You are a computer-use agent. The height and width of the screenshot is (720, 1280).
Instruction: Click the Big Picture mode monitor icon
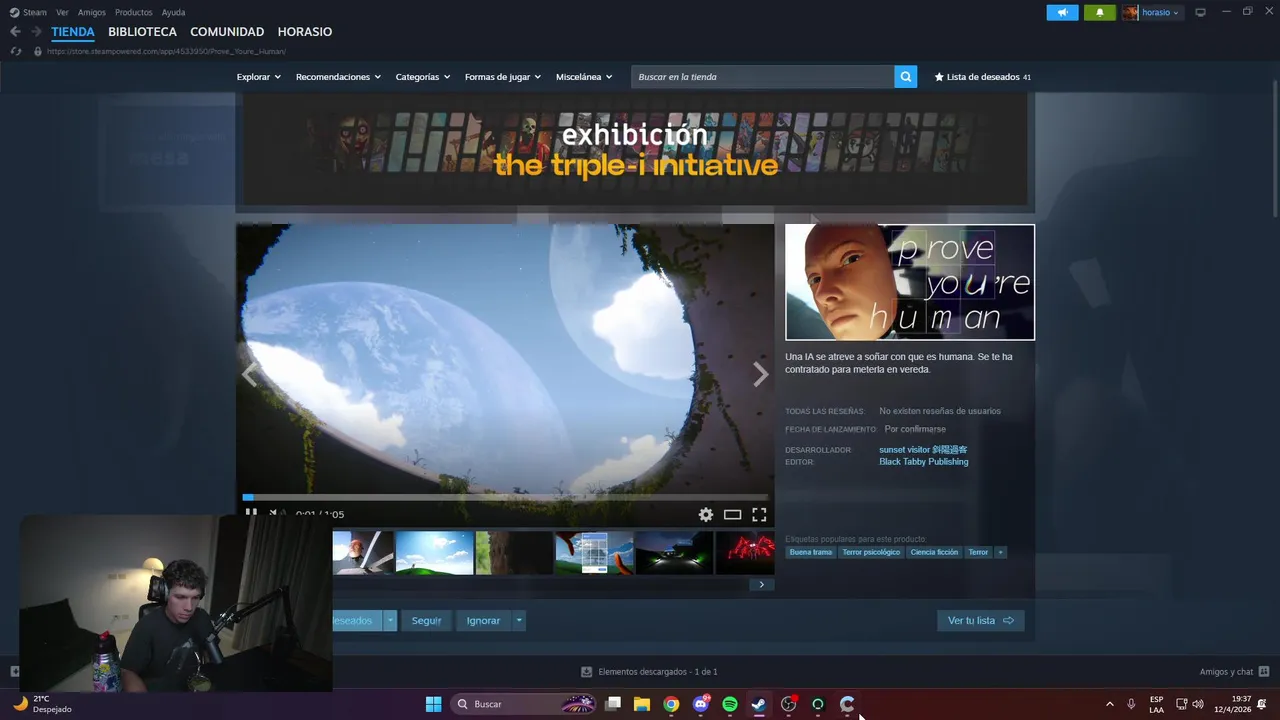[x=1201, y=13]
